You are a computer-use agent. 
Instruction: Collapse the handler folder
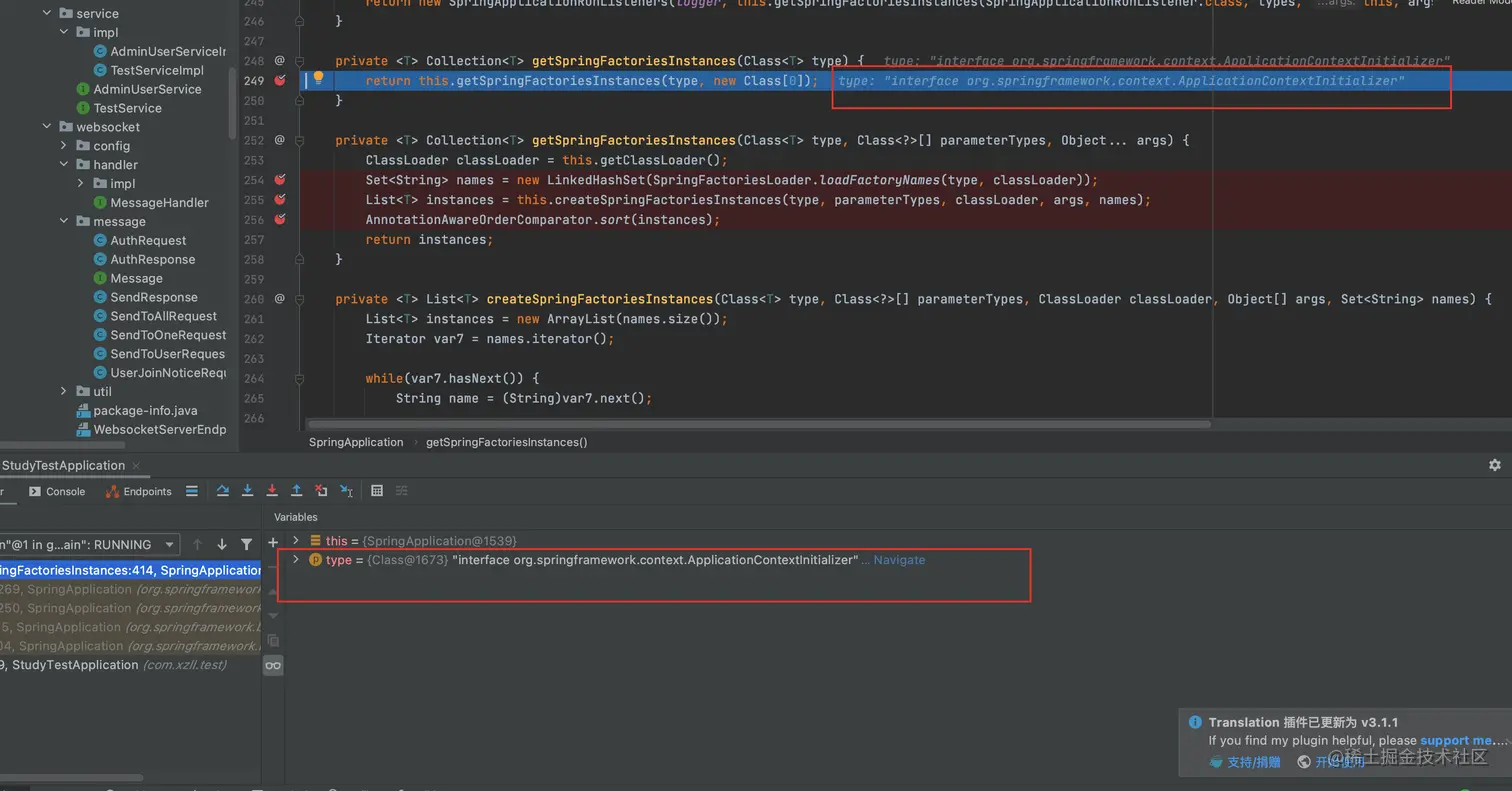(65, 165)
